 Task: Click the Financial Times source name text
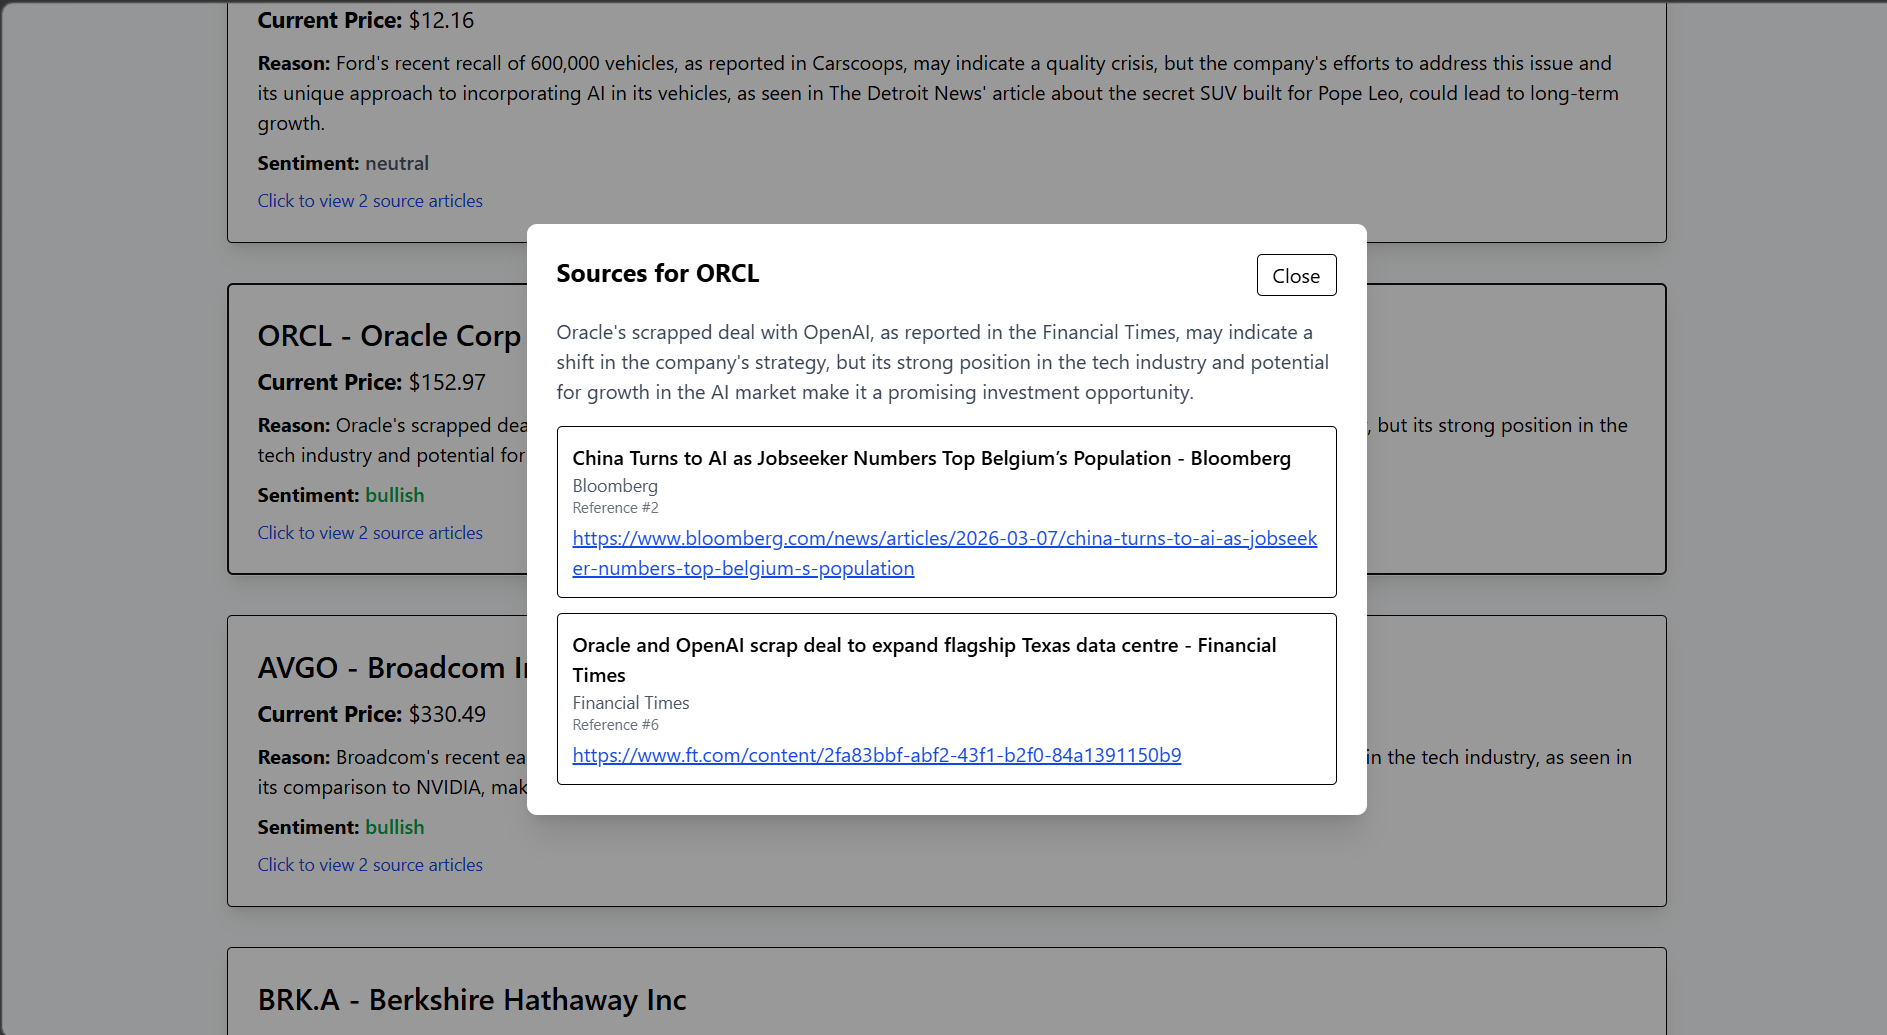coord(630,703)
